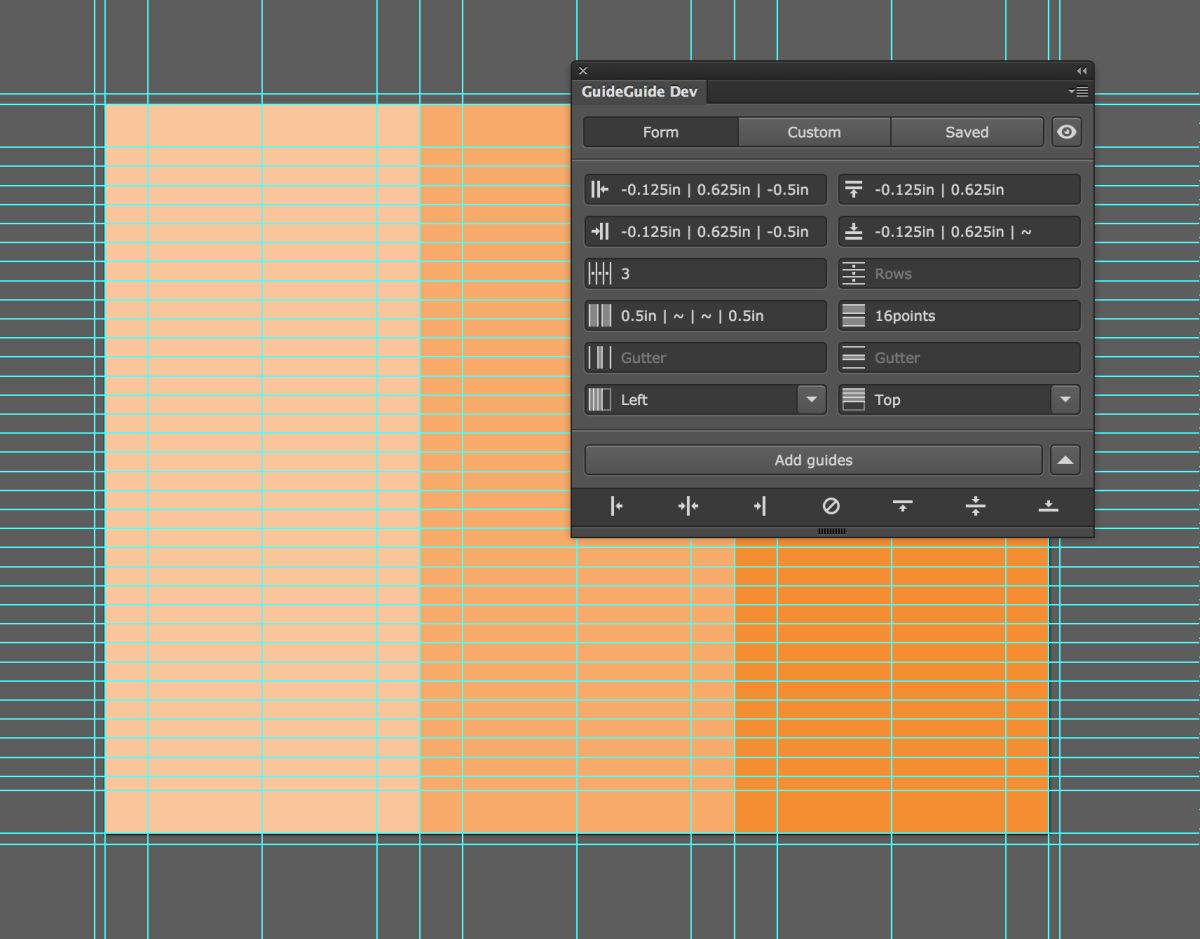Open the Saved tab
The width and height of the screenshot is (1200, 939).
[967, 132]
